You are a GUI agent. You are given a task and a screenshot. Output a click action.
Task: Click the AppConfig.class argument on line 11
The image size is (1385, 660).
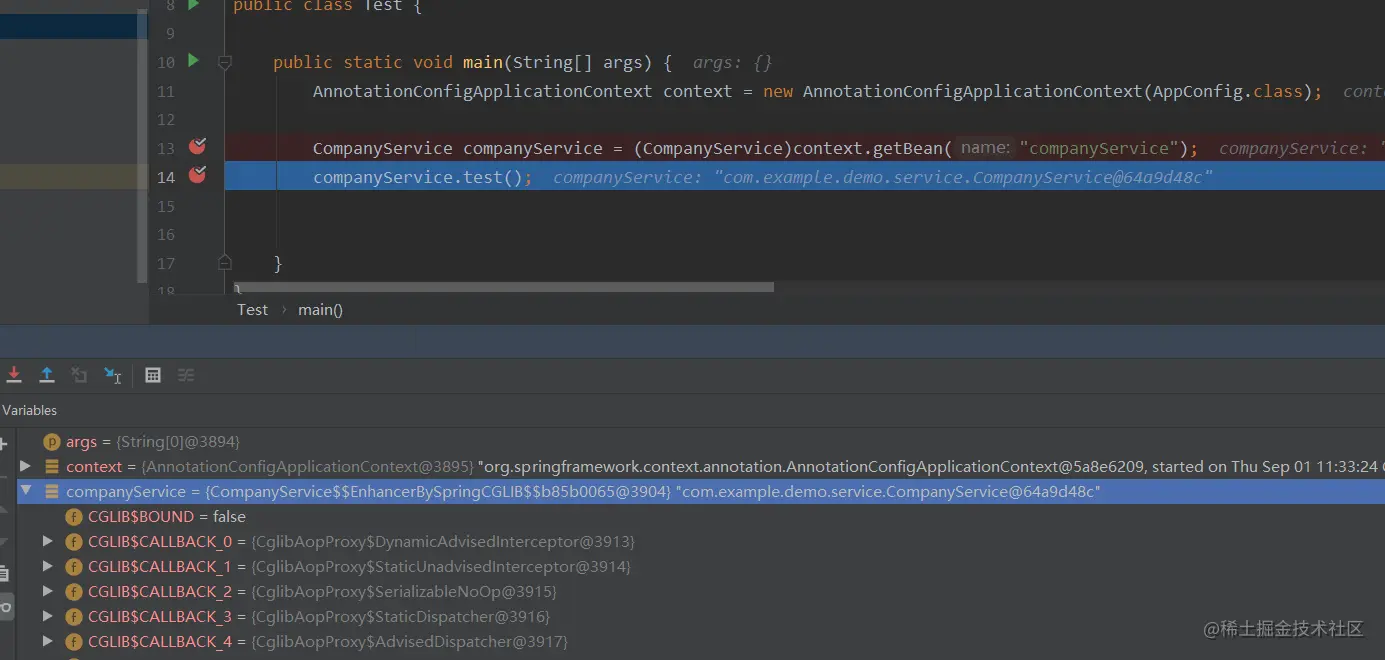[1228, 91]
